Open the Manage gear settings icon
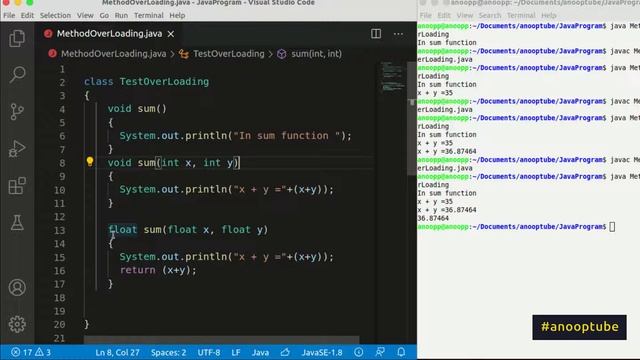This screenshot has width=640, height=360. [x=17, y=324]
